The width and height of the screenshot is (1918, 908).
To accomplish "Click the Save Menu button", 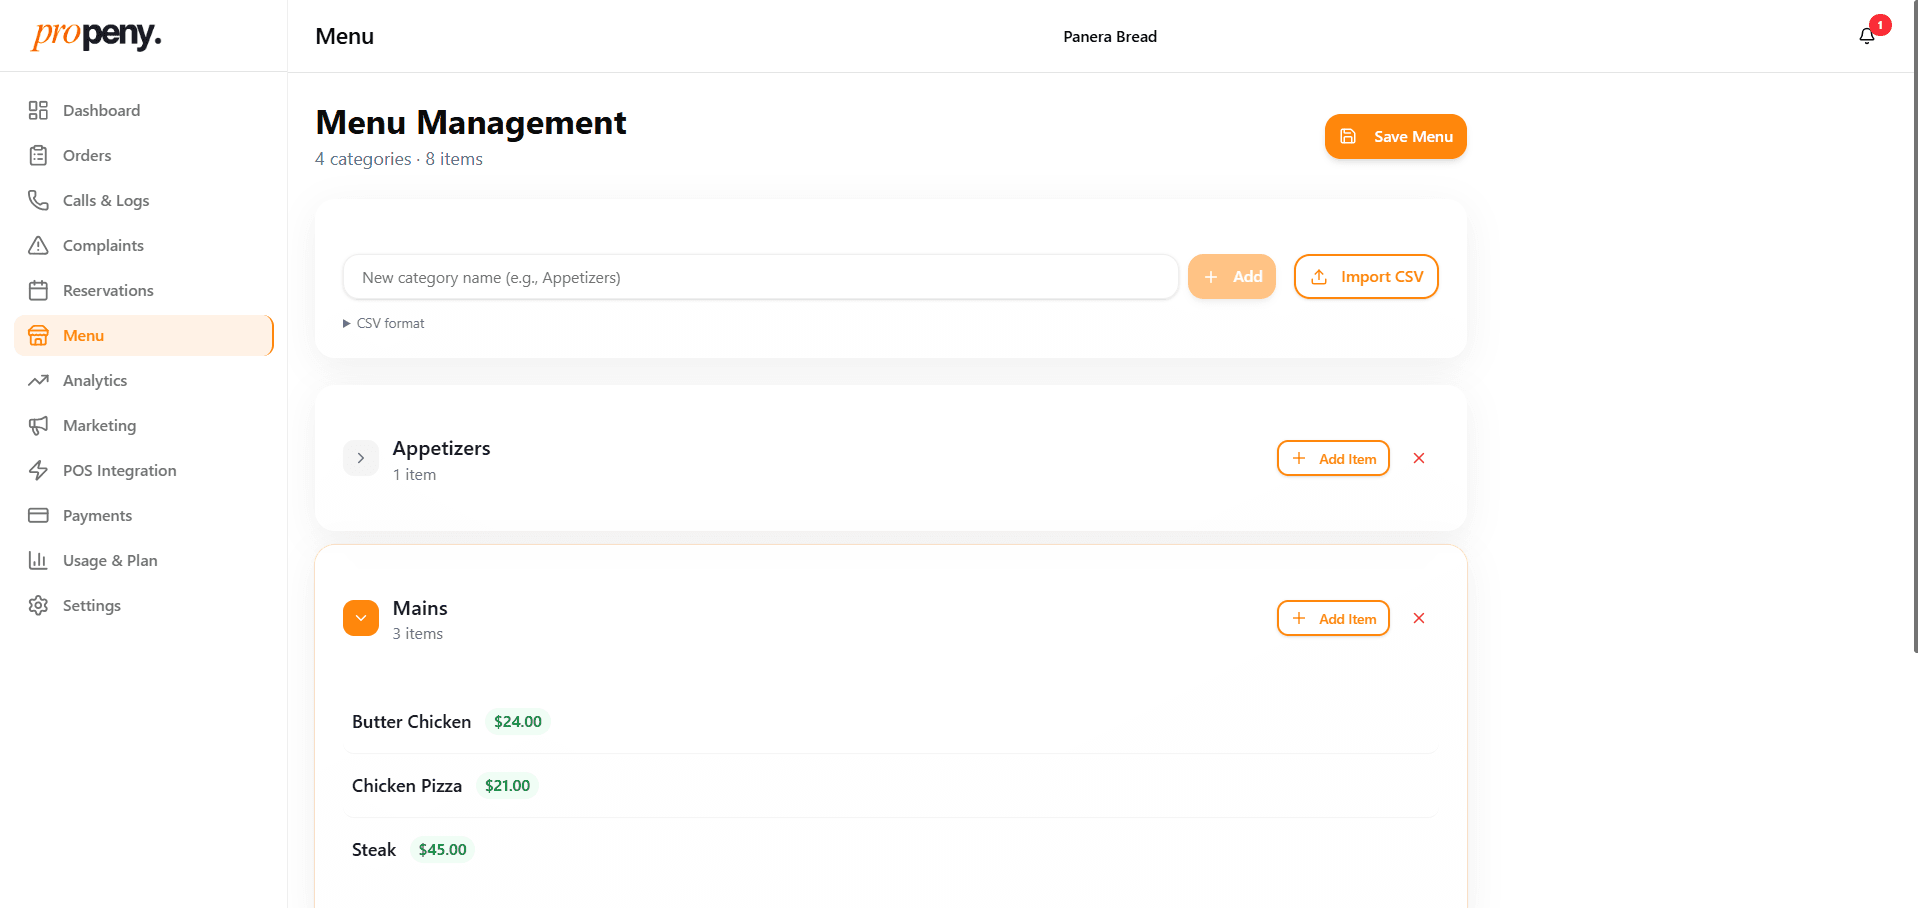I will coord(1395,136).
